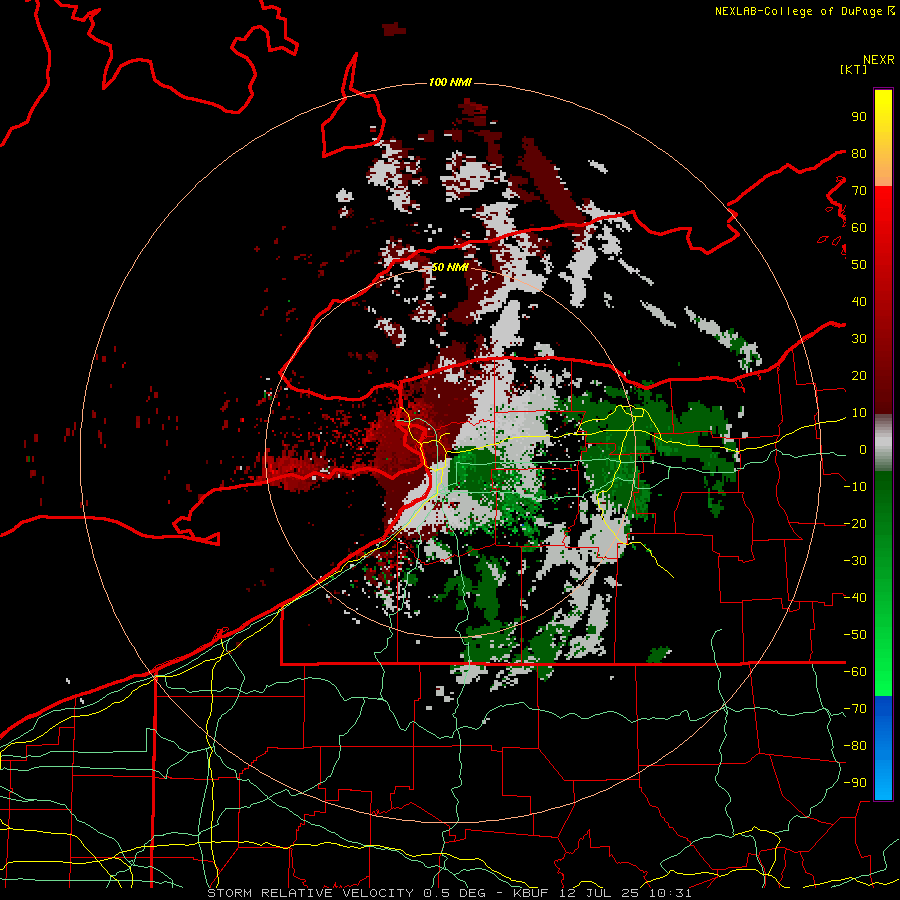Click the positive 90 scale value
900x900 pixels.
pos(859,117)
